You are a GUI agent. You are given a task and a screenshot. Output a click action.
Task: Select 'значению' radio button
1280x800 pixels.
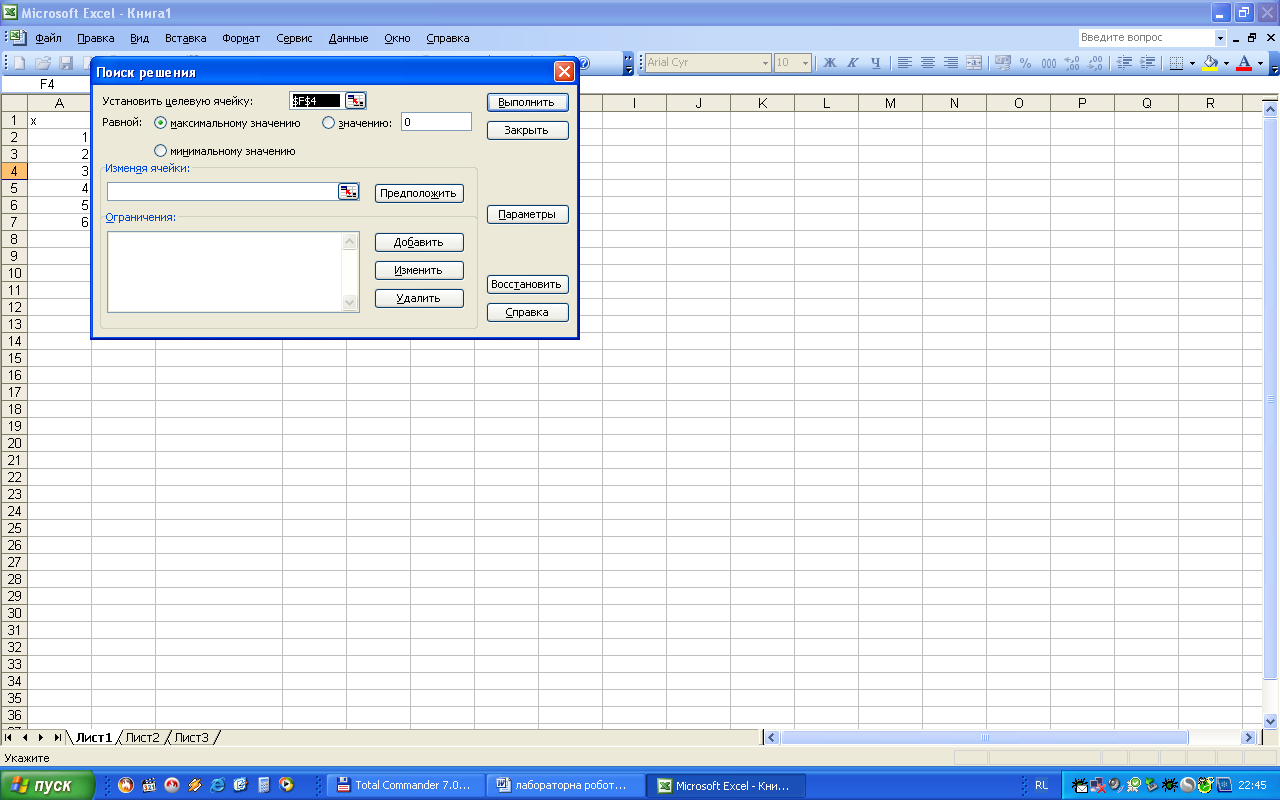point(328,123)
